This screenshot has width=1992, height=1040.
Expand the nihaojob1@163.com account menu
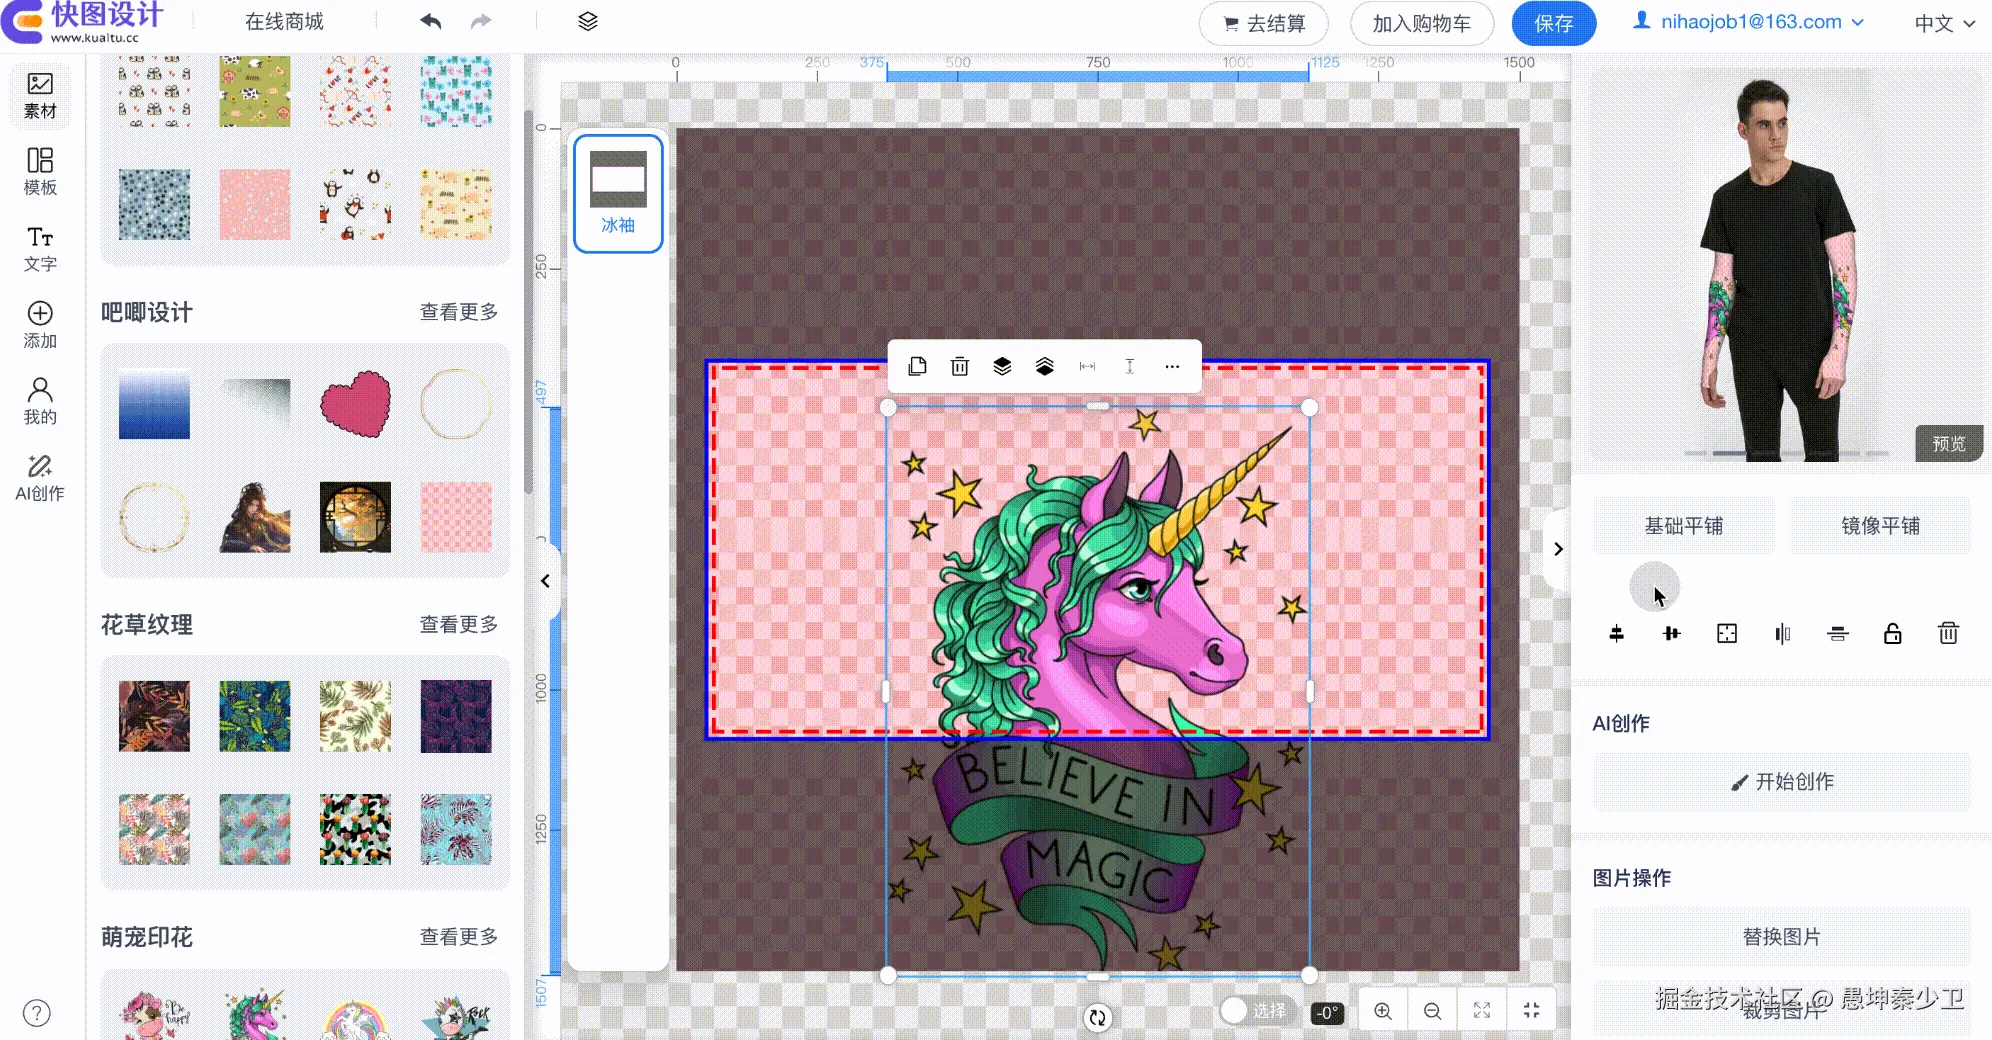(1749, 22)
